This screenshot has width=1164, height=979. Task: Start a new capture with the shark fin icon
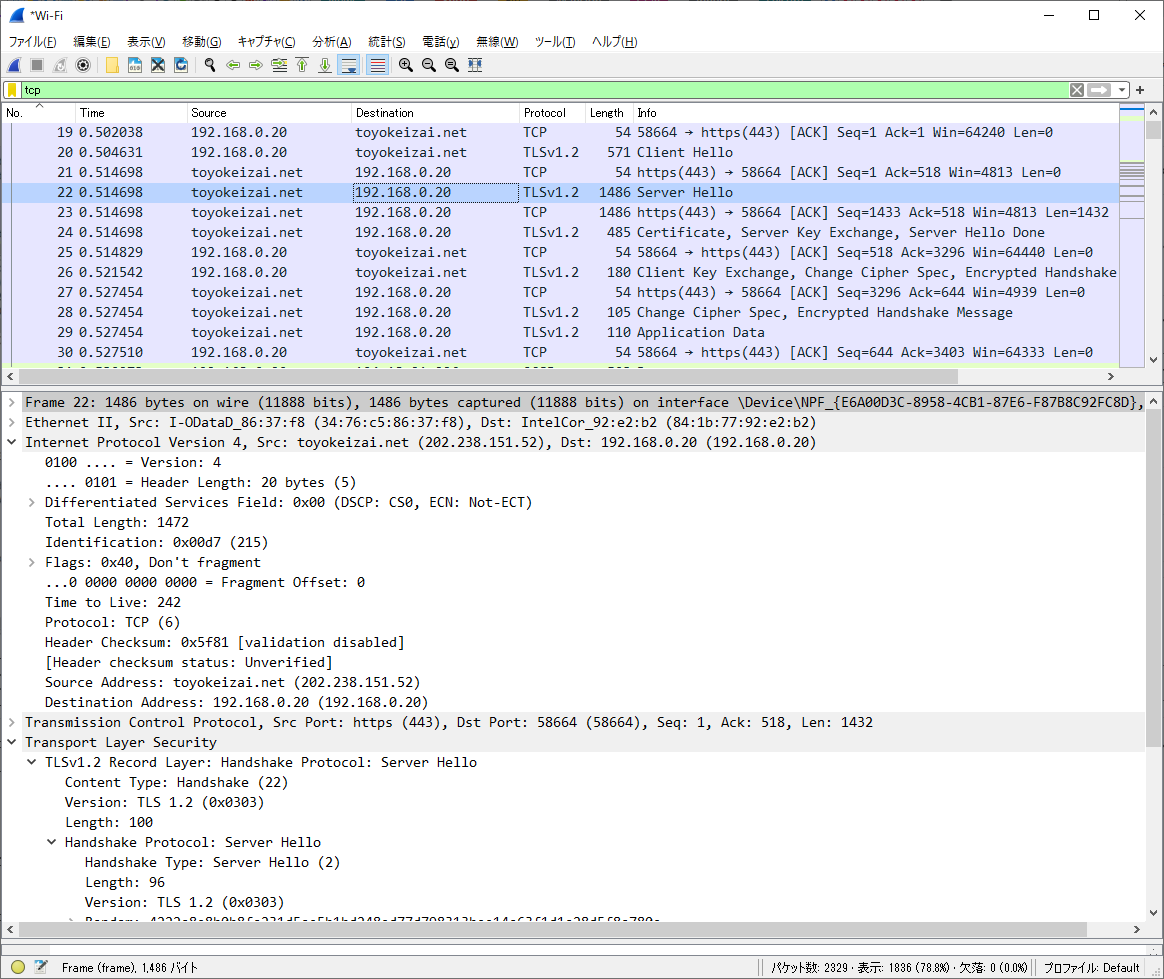pos(13,64)
